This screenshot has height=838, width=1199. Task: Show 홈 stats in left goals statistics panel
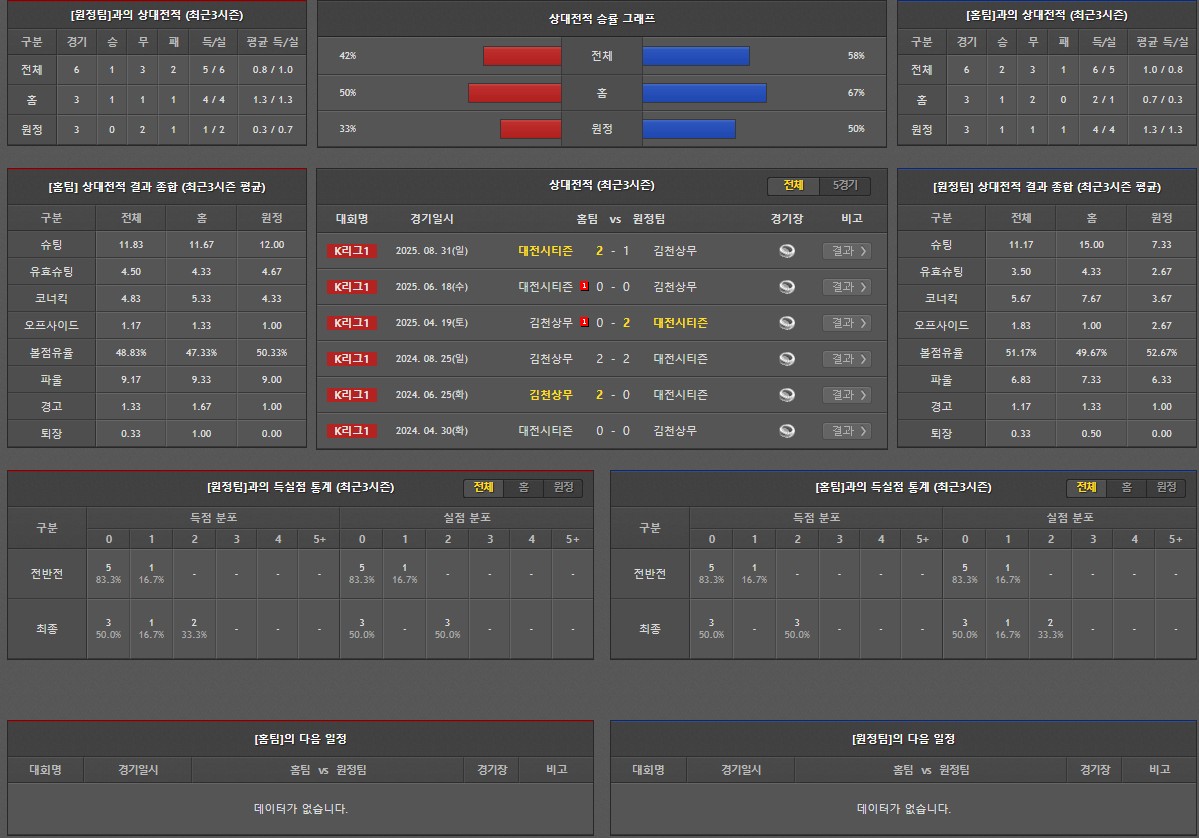tap(523, 487)
